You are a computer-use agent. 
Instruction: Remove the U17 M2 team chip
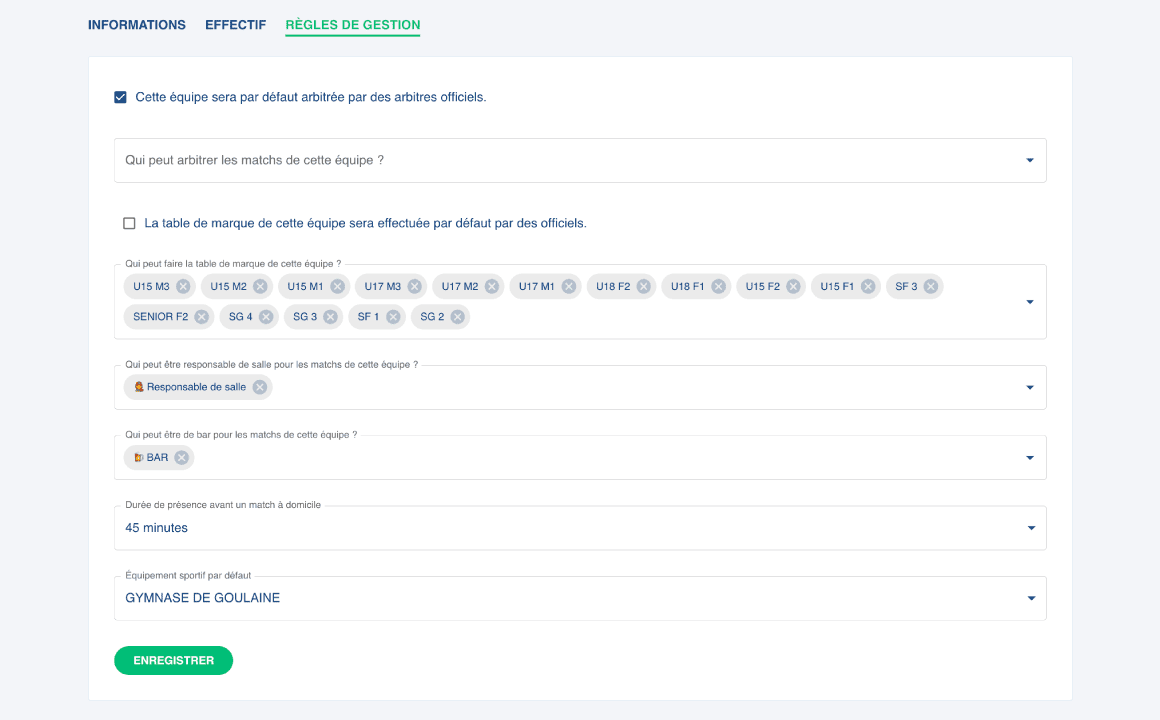pyautogui.click(x=492, y=286)
